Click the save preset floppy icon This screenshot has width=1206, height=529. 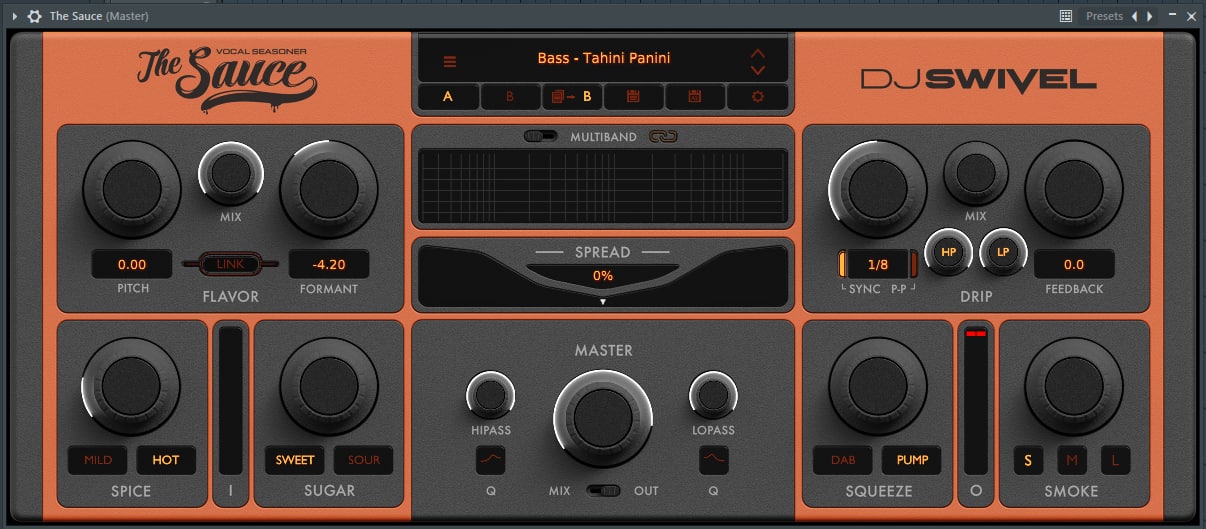tap(633, 97)
